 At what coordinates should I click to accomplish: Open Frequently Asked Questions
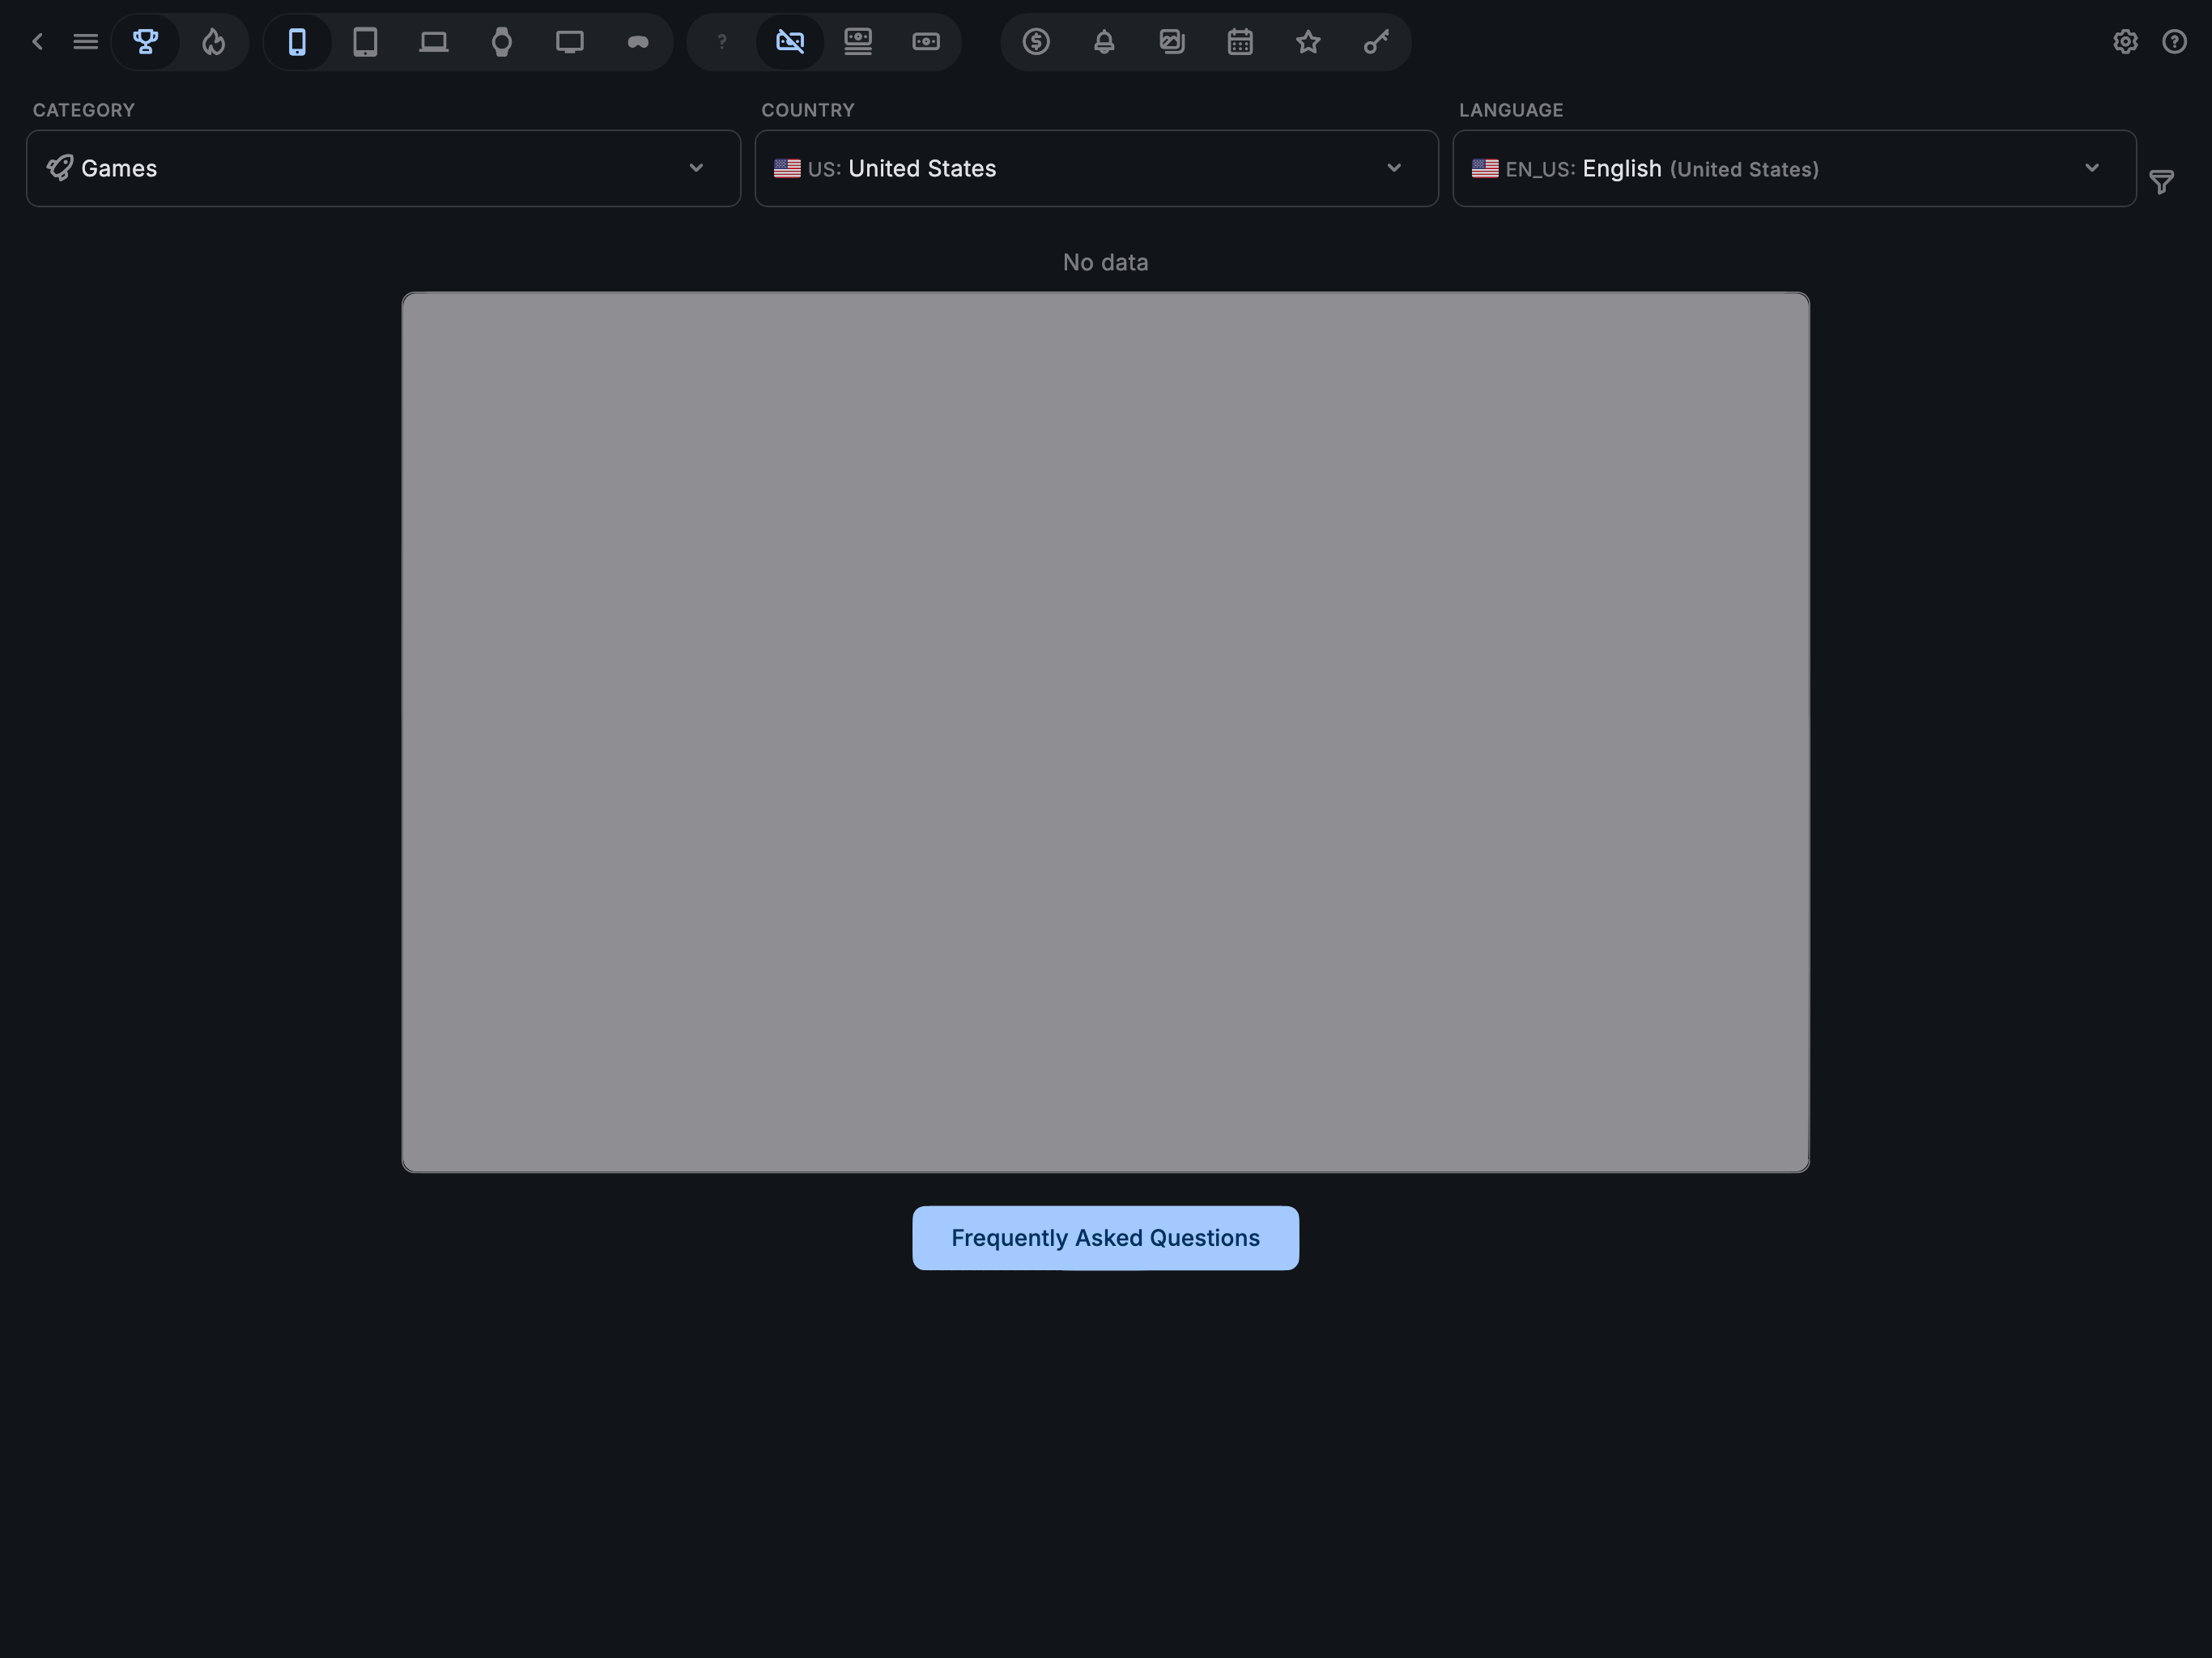click(x=1104, y=1238)
